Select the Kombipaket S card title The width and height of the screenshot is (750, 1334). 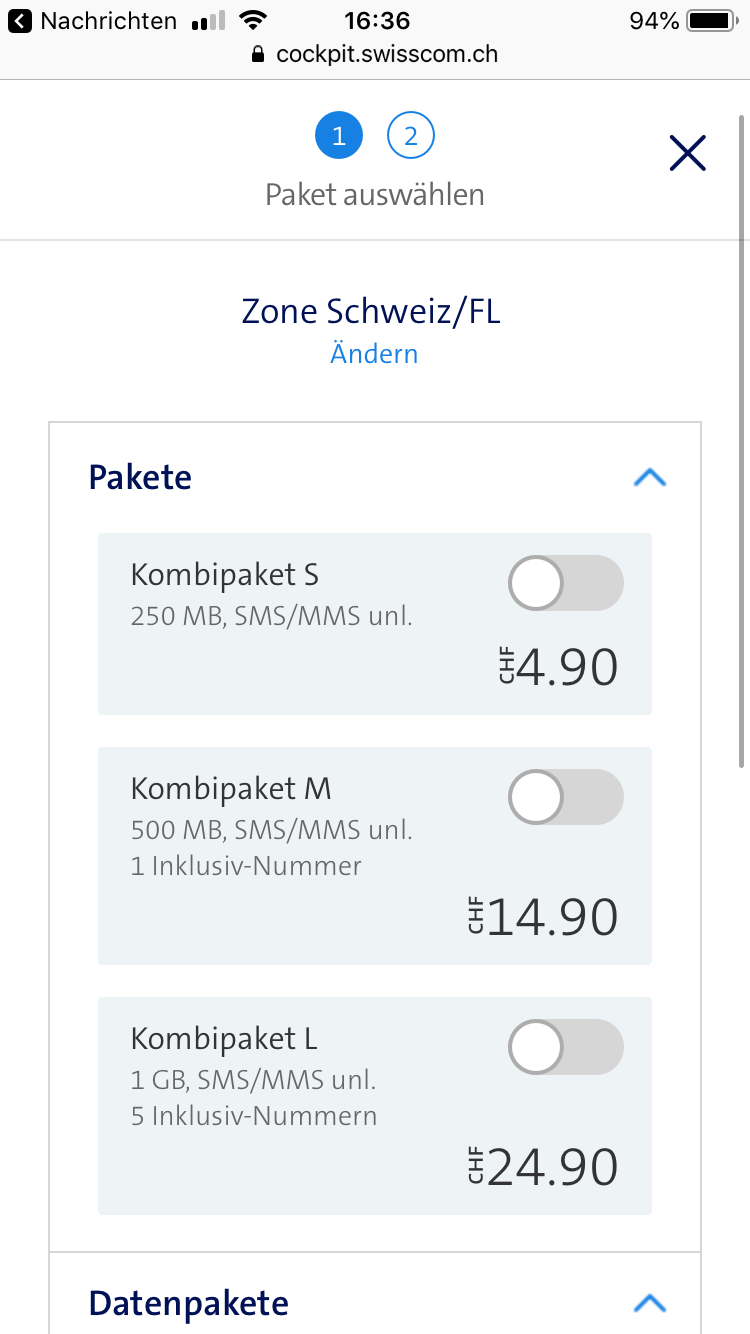pyautogui.click(x=225, y=575)
